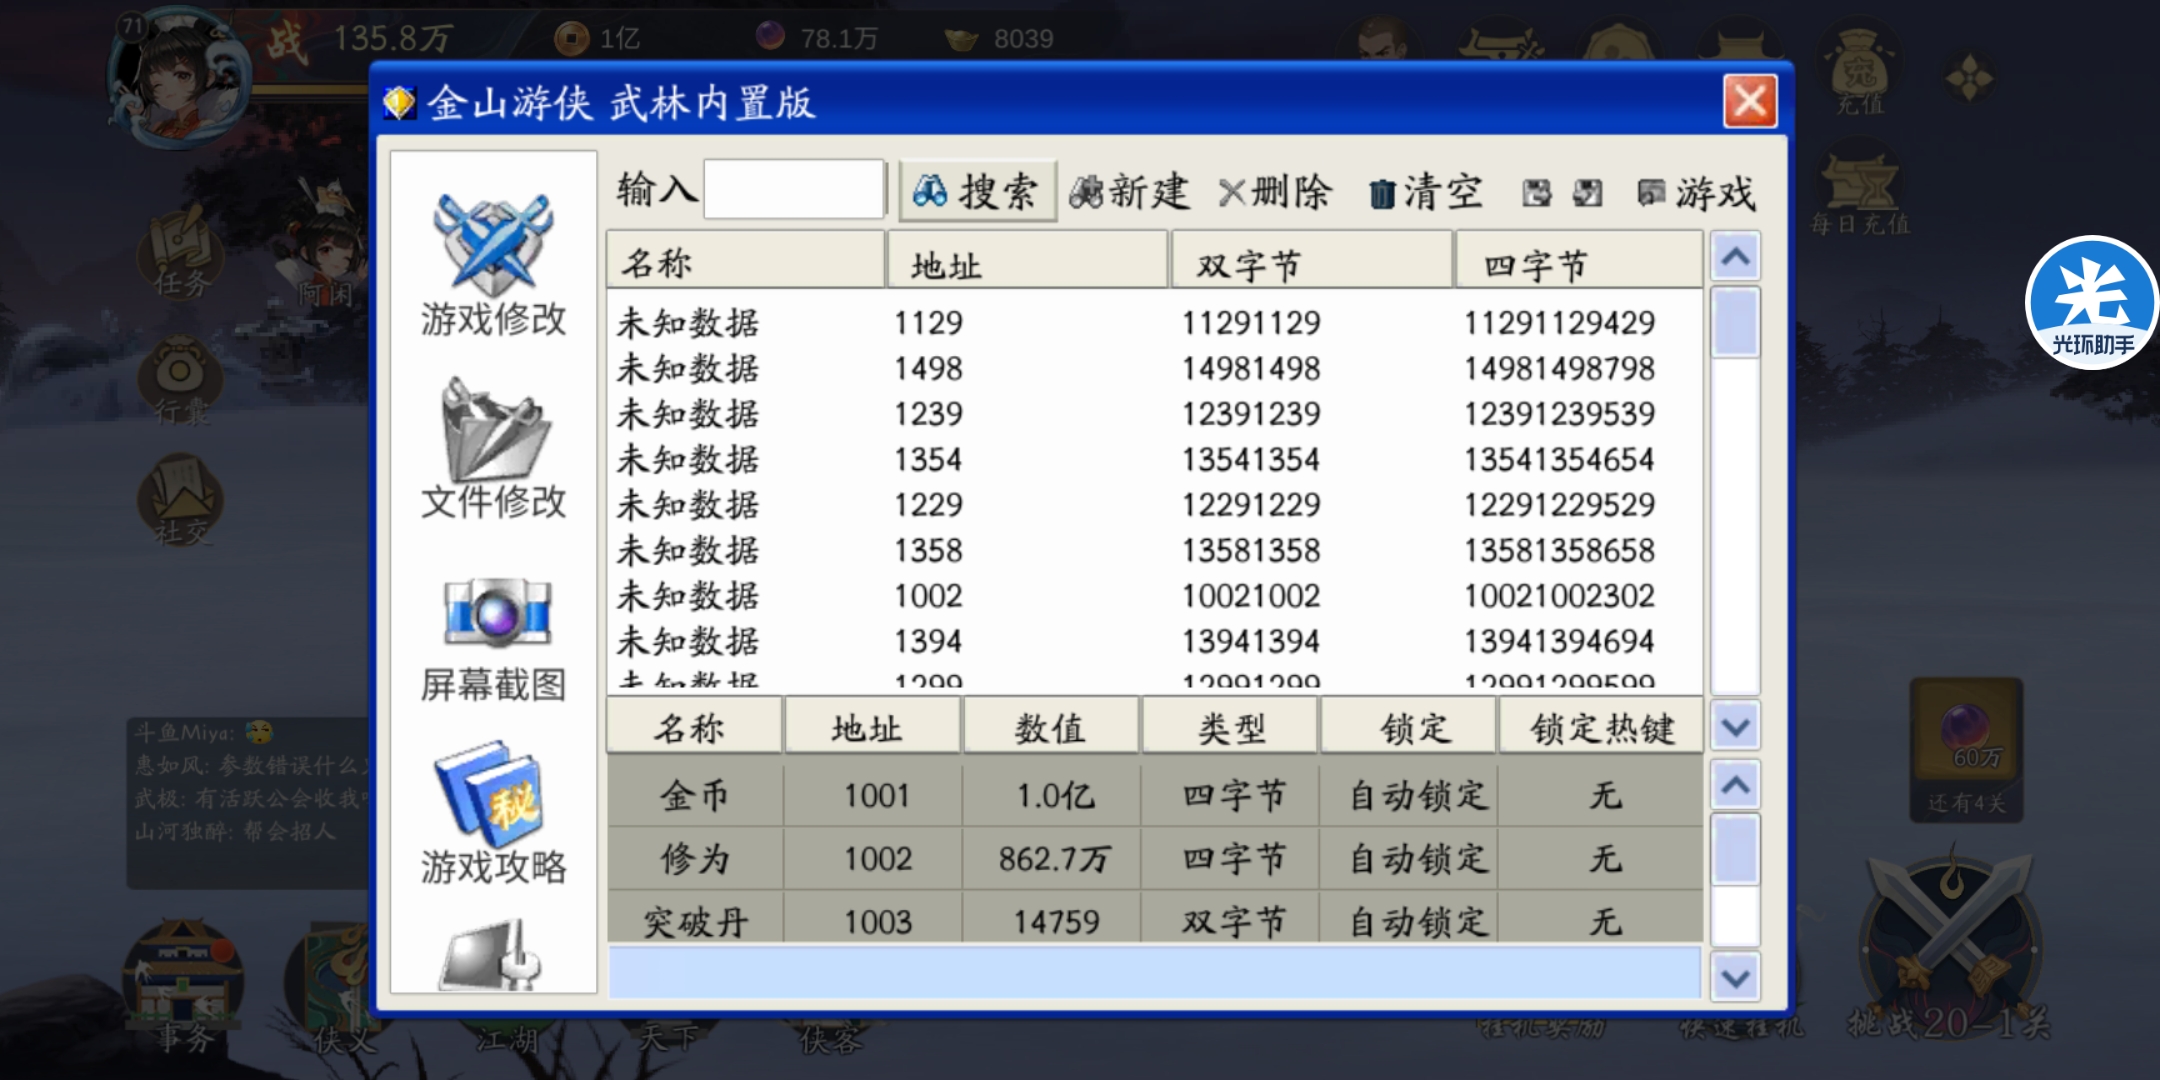This screenshot has width=2160, height=1080.
Task: Click the 862.7万 value of 修为
Action: [1054, 858]
